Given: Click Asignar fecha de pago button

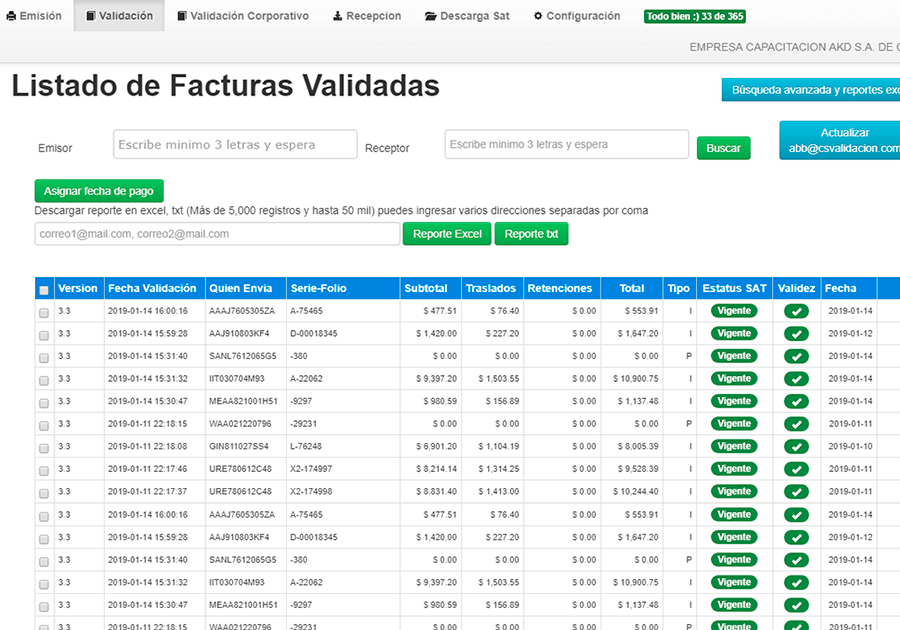Looking at the screenshot, I should [99, 191].
